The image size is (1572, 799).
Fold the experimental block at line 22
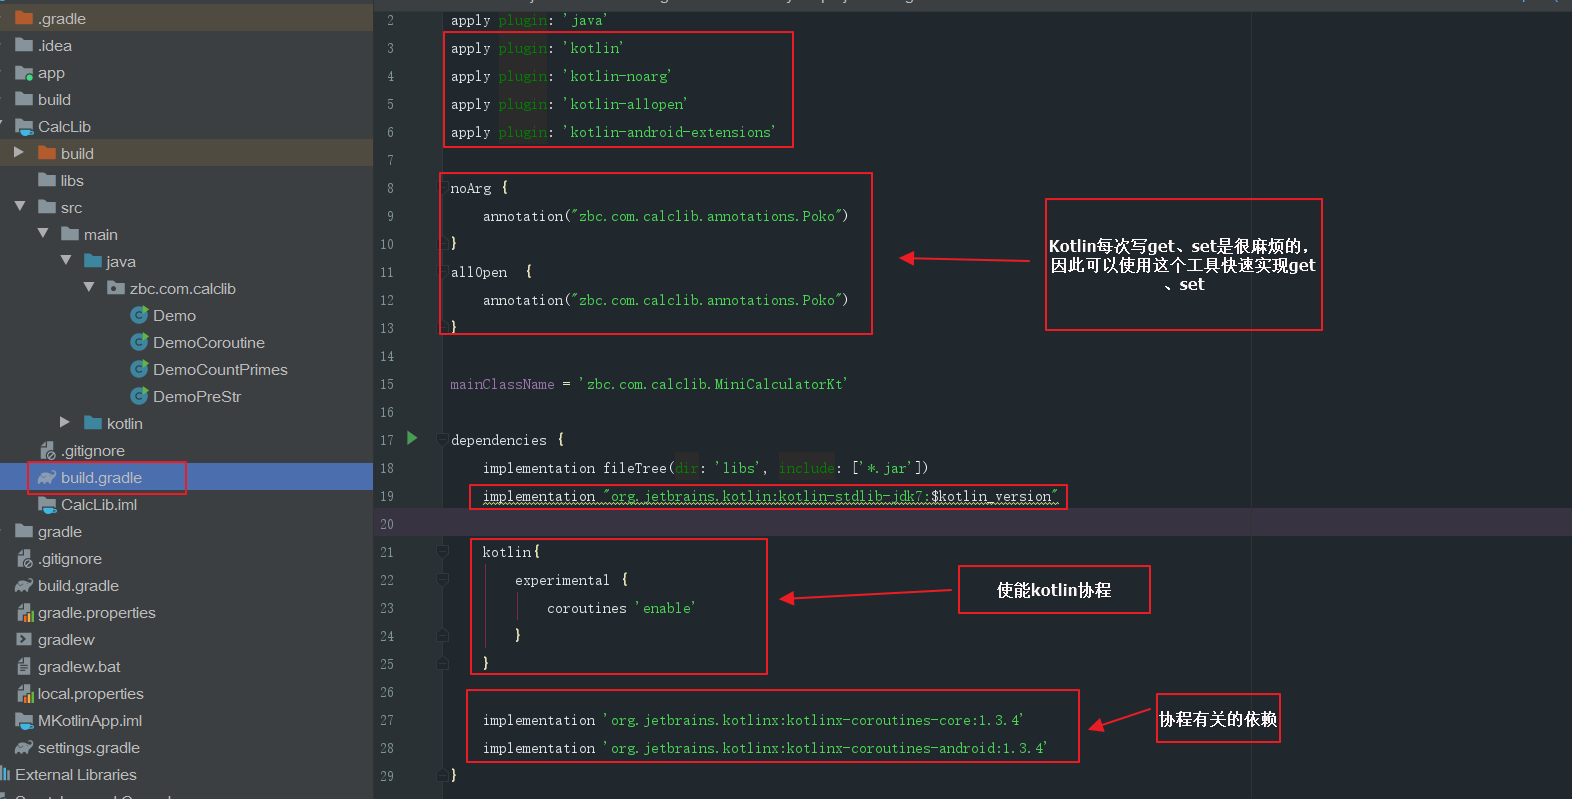[442, 578]
